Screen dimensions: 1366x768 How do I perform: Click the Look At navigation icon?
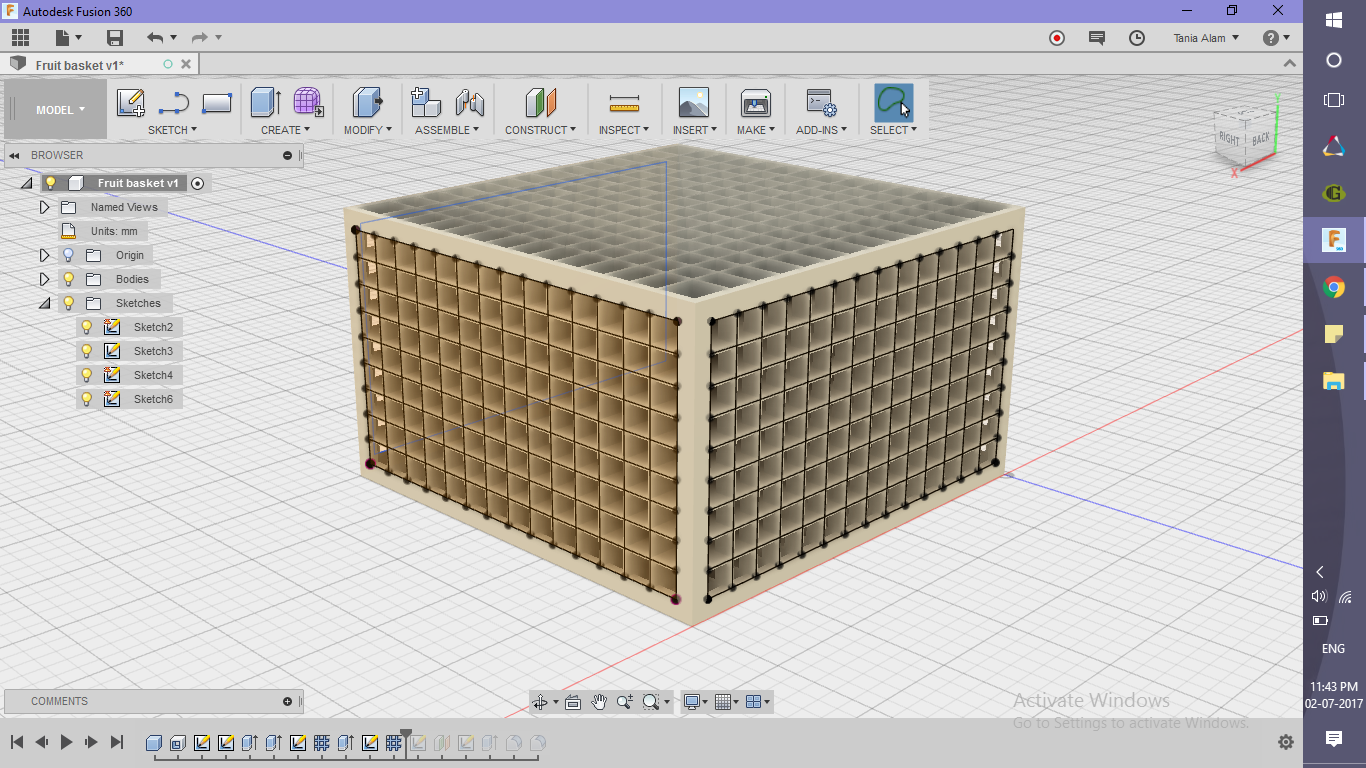tap(573, 702)
